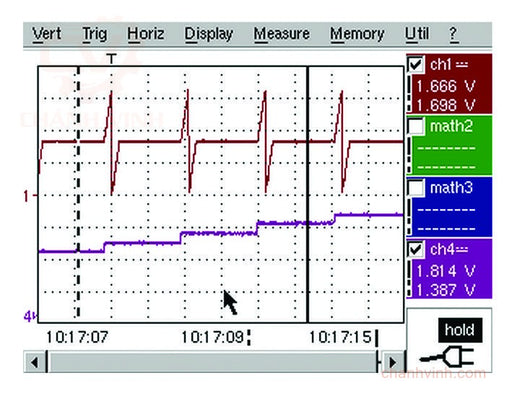This screenshot has width=512, height=396.
Task: Click the 10:17:09 timestamp
Action: [212, 337]
